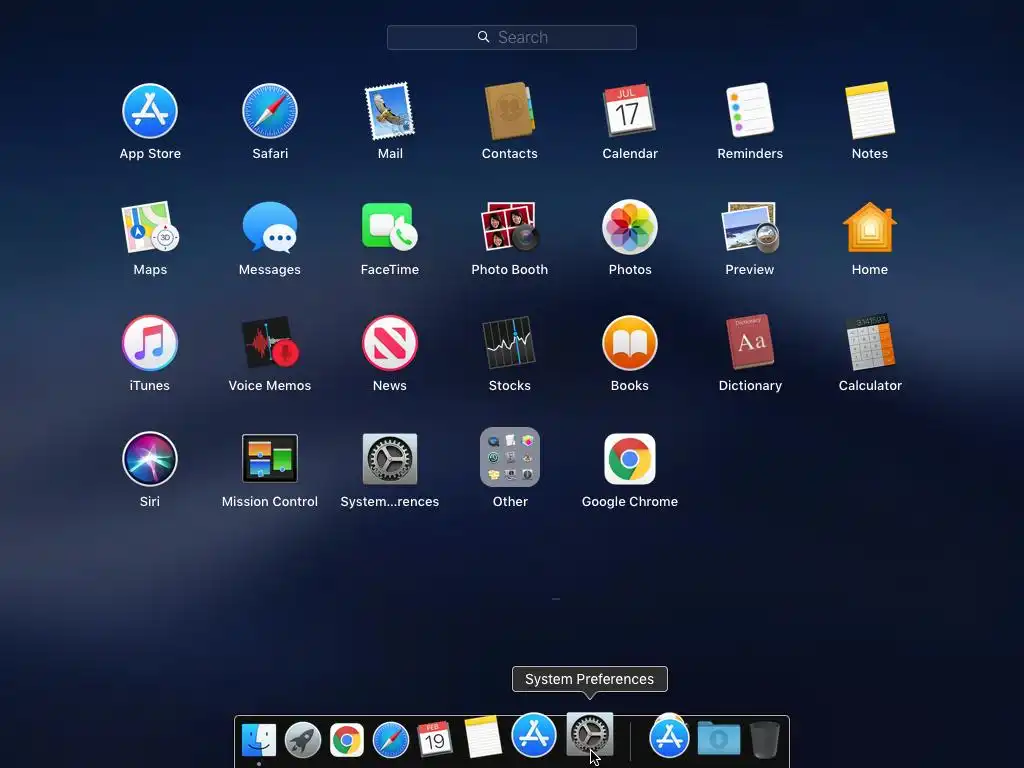
Task: Open the Maps app
Action: (x=150, y=227)
